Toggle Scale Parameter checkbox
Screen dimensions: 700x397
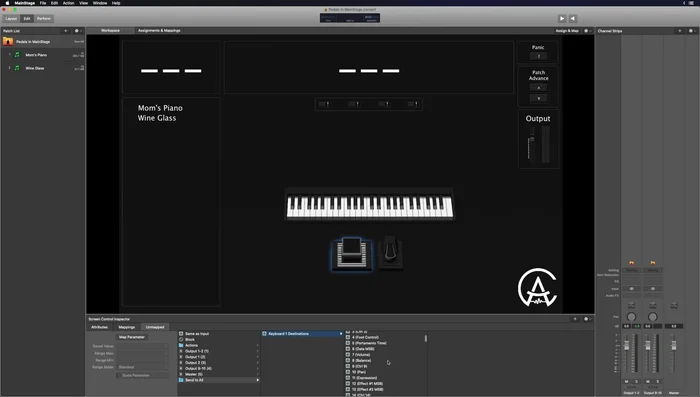pyautogui.click(x=119, y=376)
